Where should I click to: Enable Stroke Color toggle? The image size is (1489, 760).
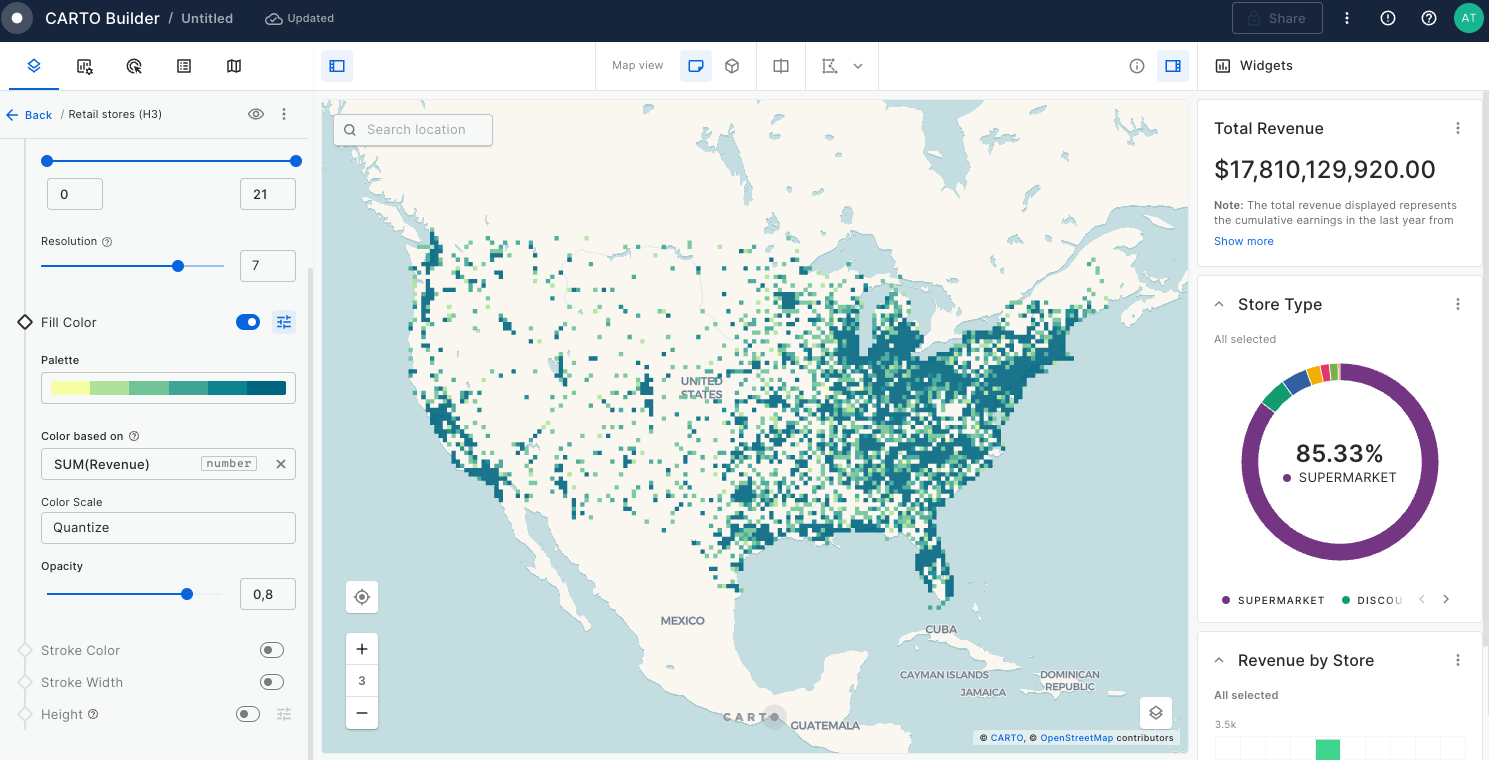[x=271, y=650]
